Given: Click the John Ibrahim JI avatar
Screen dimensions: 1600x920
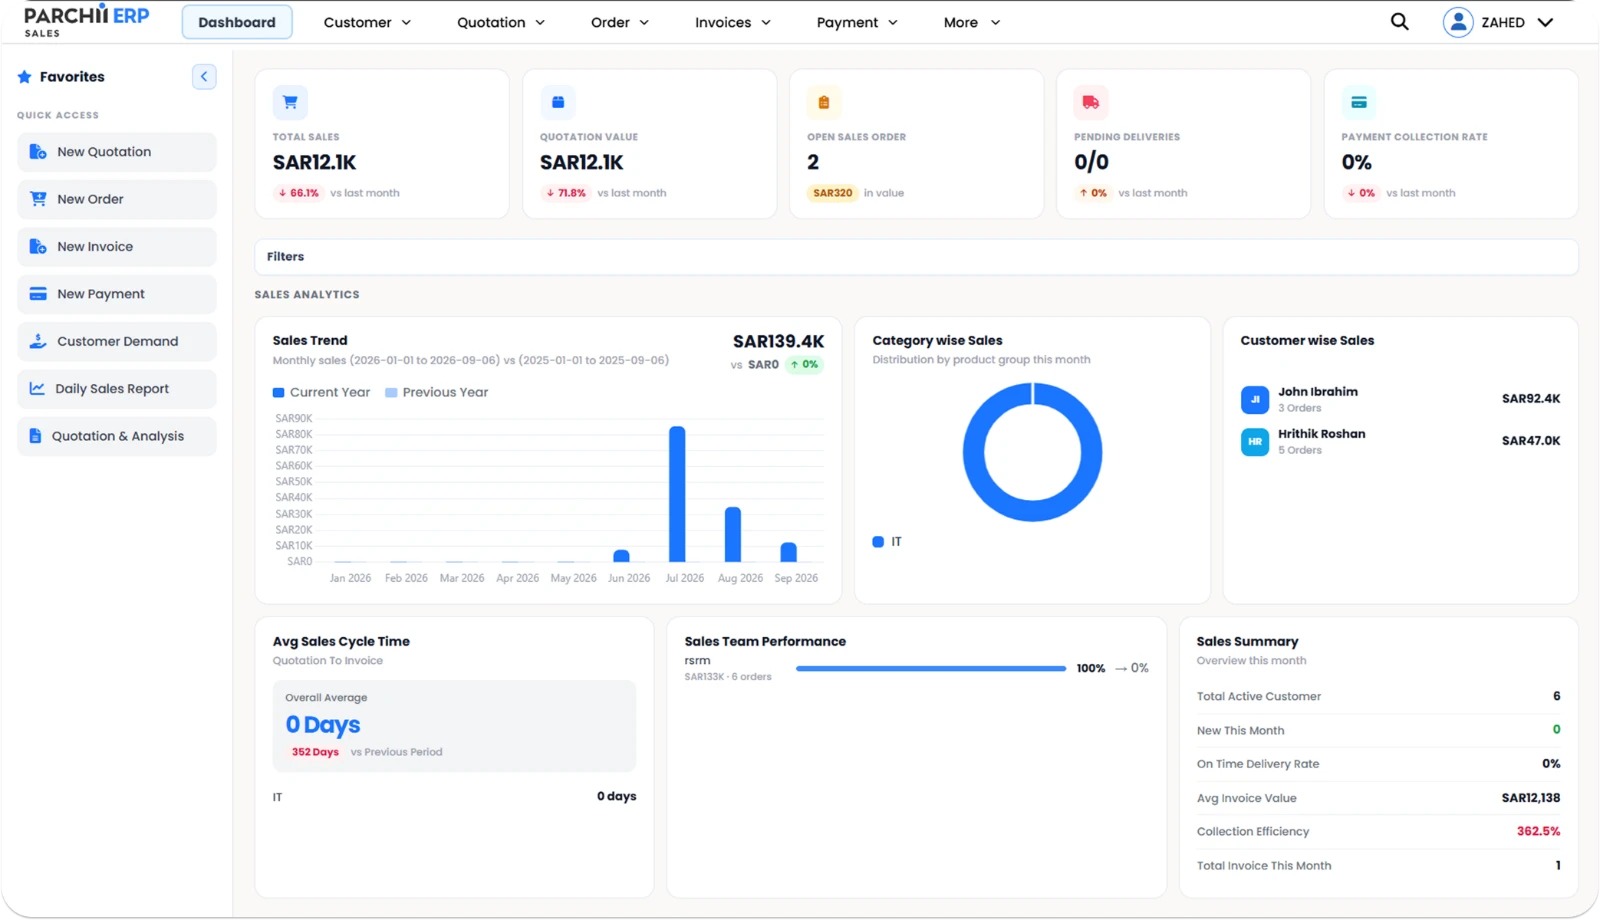Looking at the screenshot, I should [1255, 399].
